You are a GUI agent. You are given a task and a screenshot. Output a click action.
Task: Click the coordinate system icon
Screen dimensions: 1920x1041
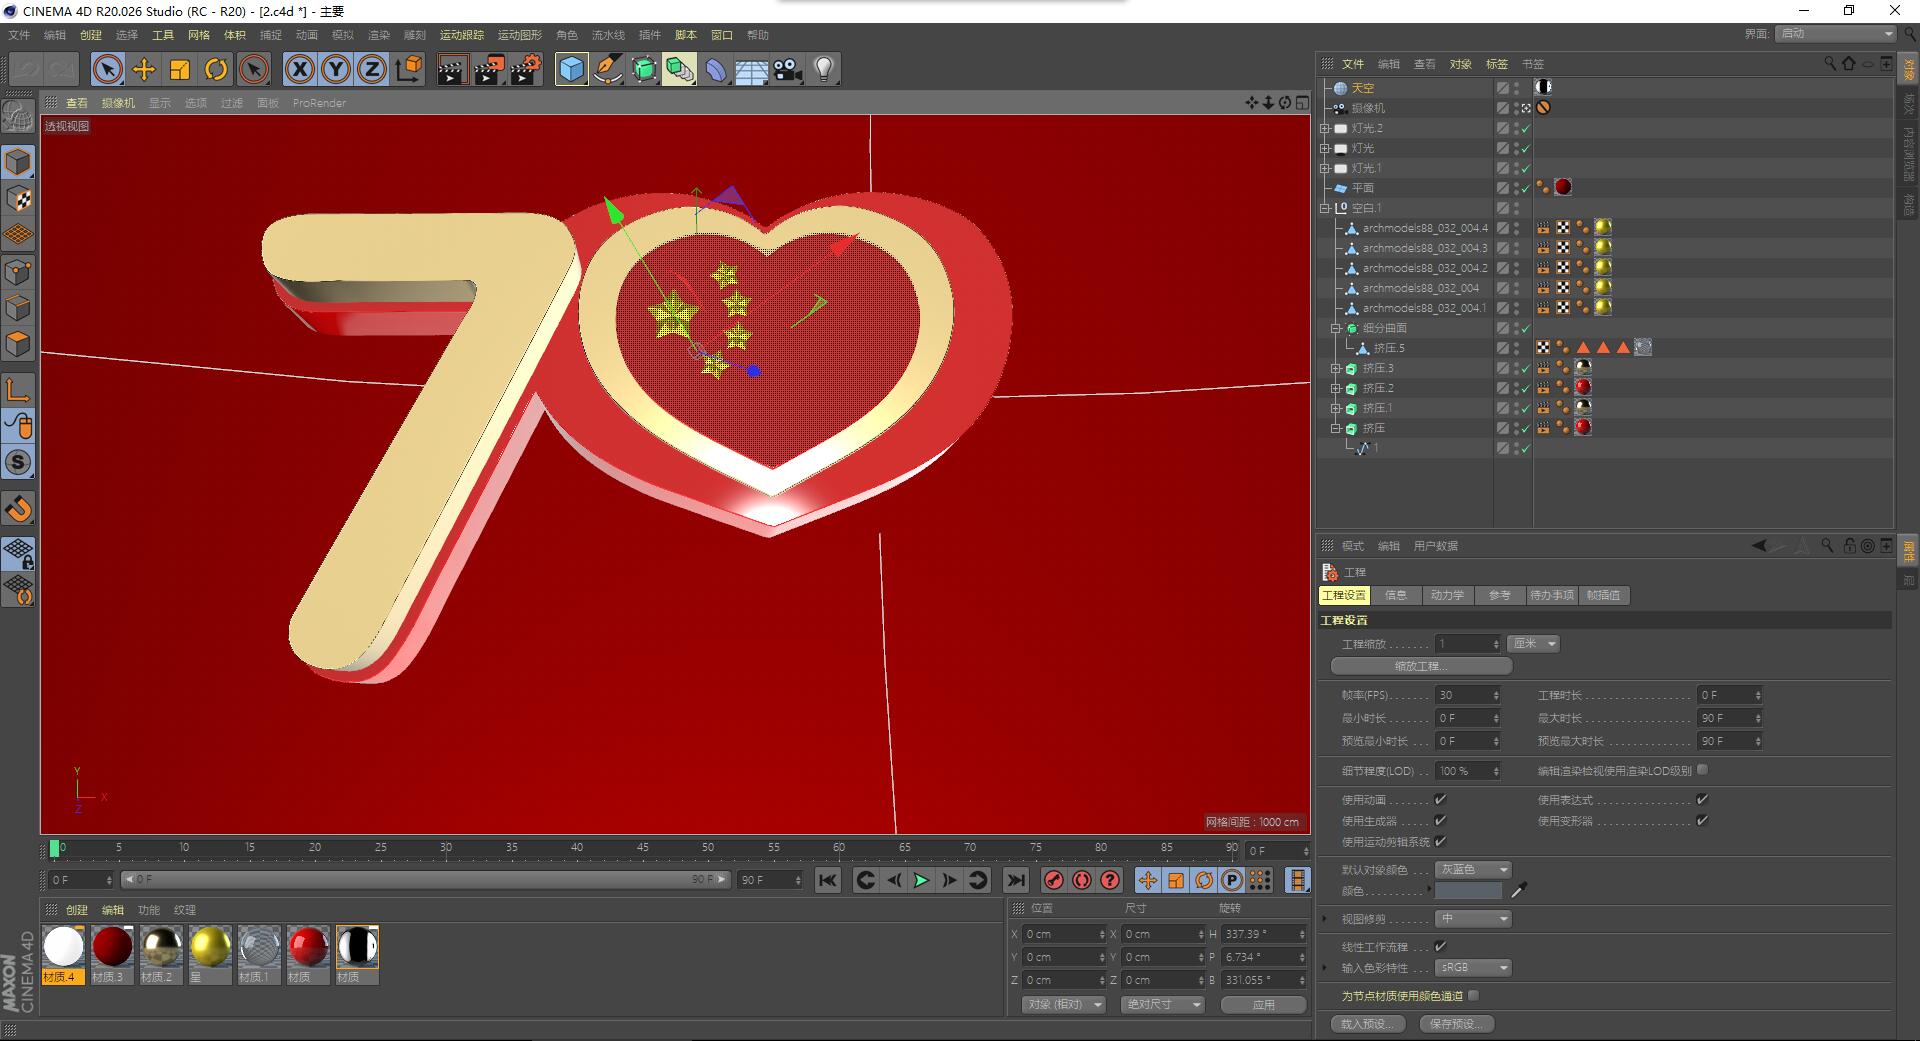click(409, 69)
